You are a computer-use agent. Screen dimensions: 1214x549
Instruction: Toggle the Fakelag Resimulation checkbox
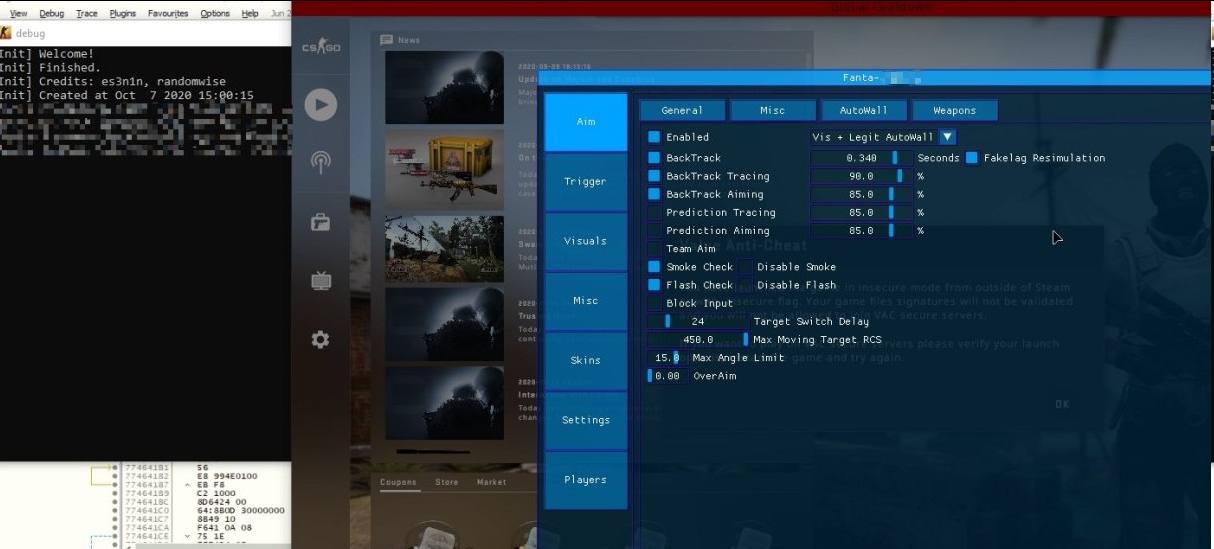coord(972,158)
